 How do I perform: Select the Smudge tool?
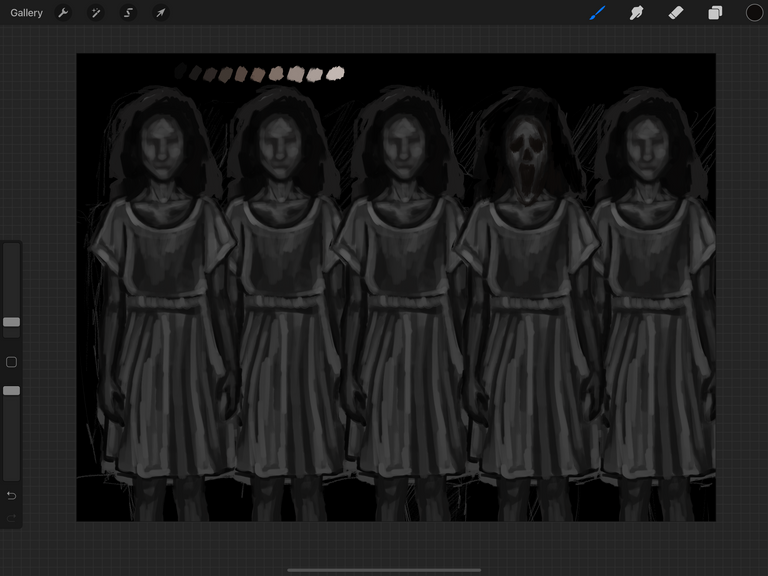[x=636, y=13]
